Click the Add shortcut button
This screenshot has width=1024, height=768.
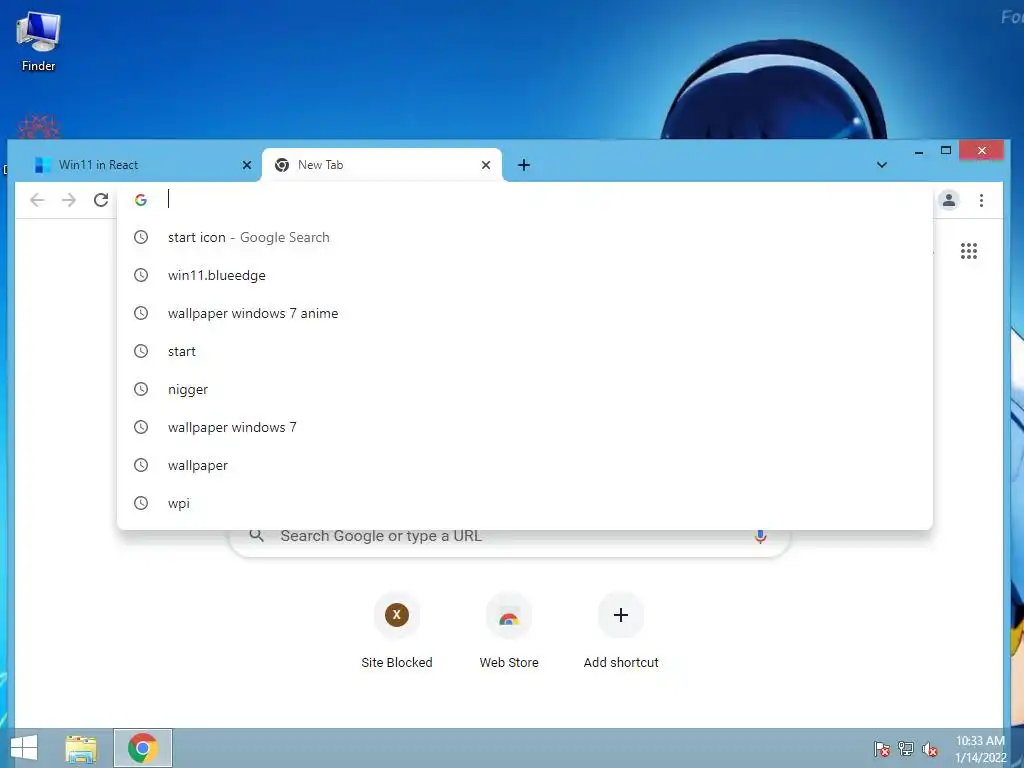point(621,630)
